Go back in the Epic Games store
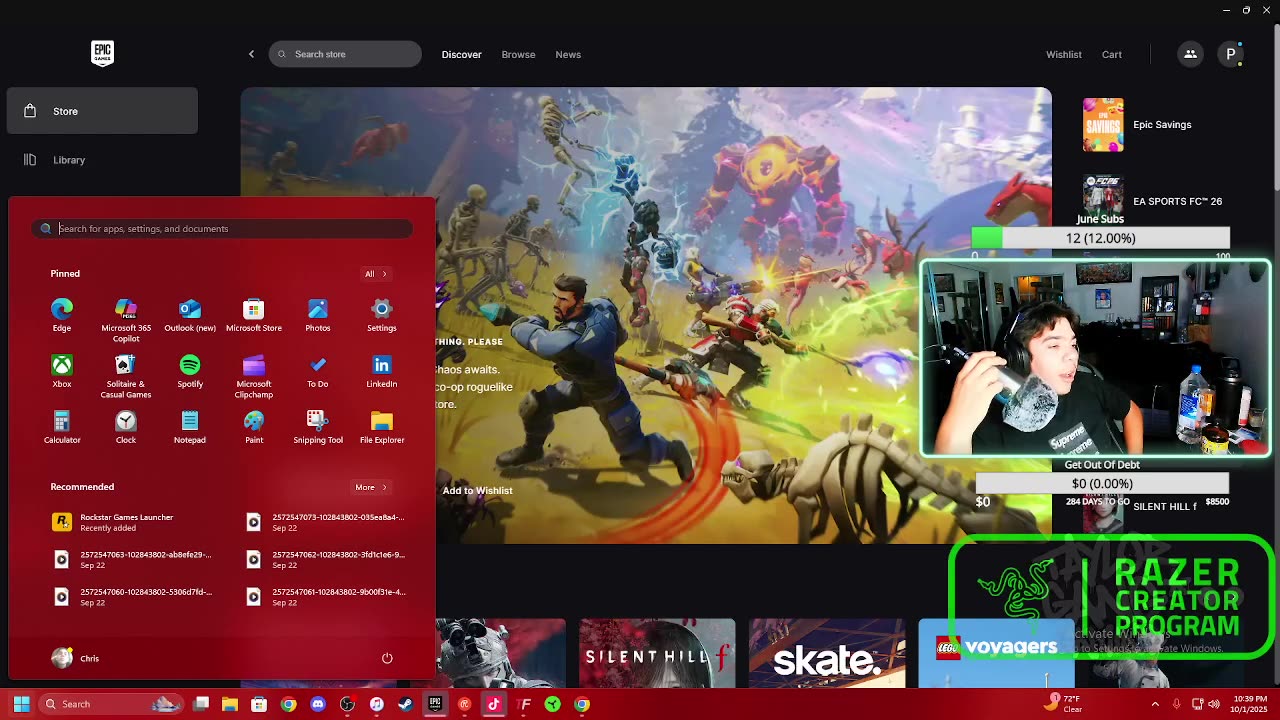 click(x=251, y=54)
